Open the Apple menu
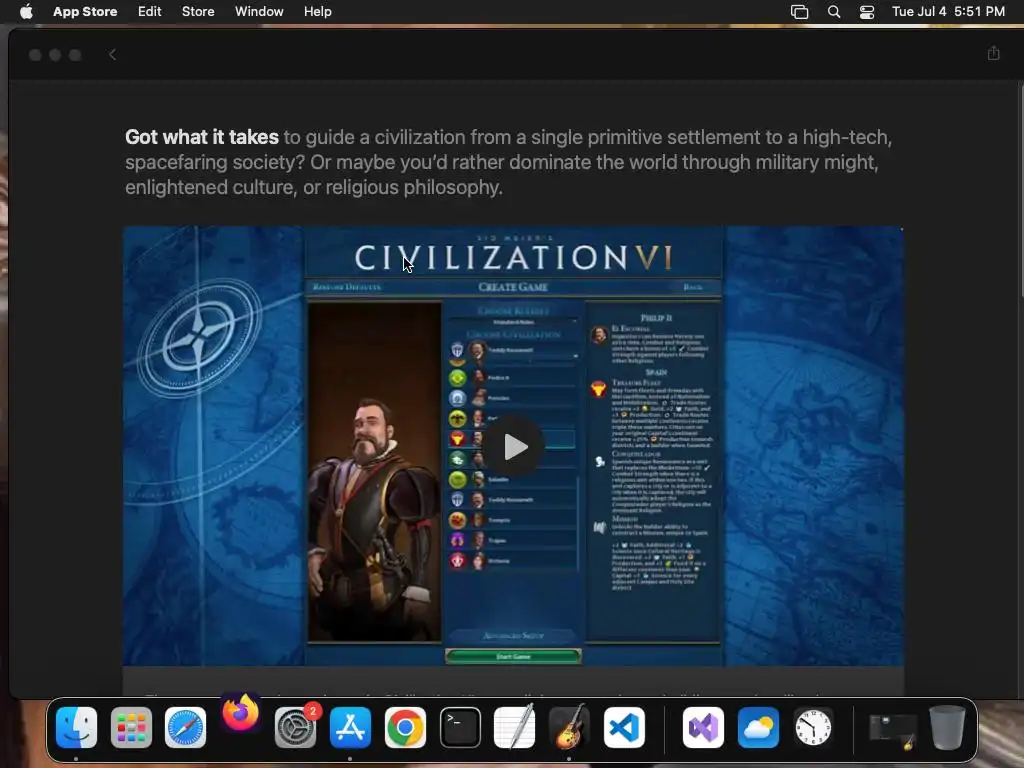This screenshot has height=768, width=1024. pos(26,12)
